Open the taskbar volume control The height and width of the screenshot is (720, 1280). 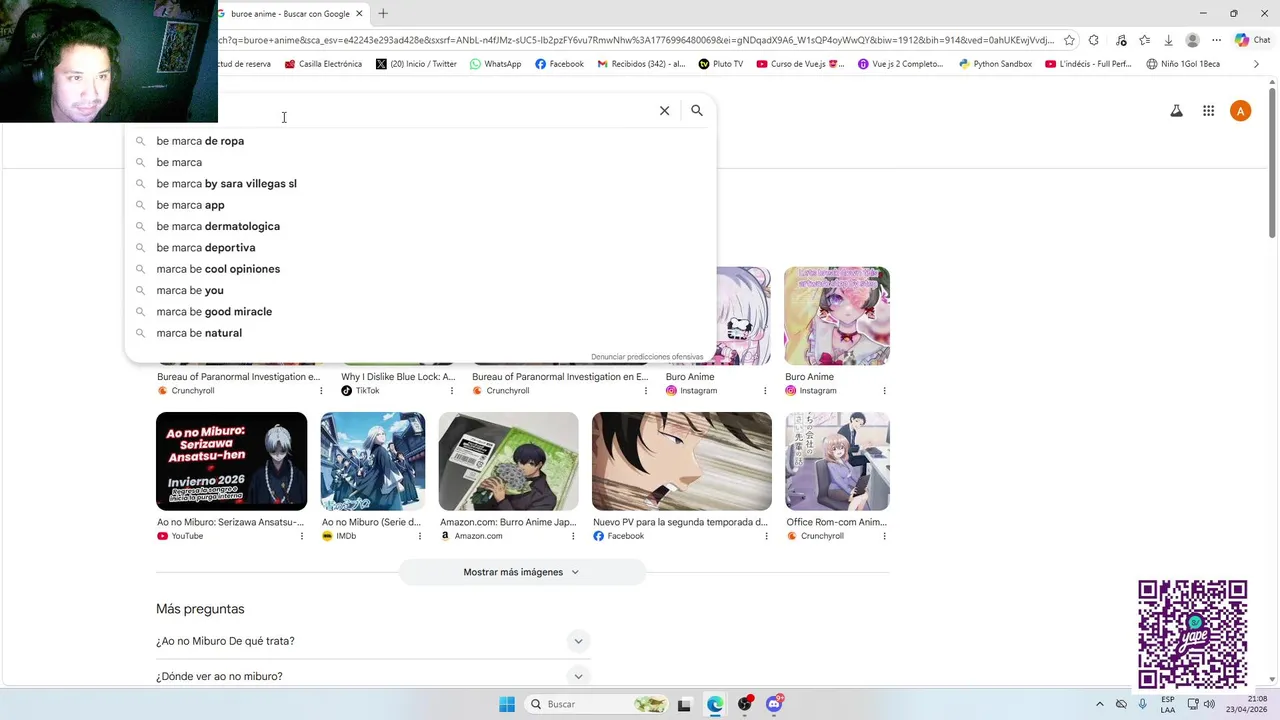[x=1209, y=704]
